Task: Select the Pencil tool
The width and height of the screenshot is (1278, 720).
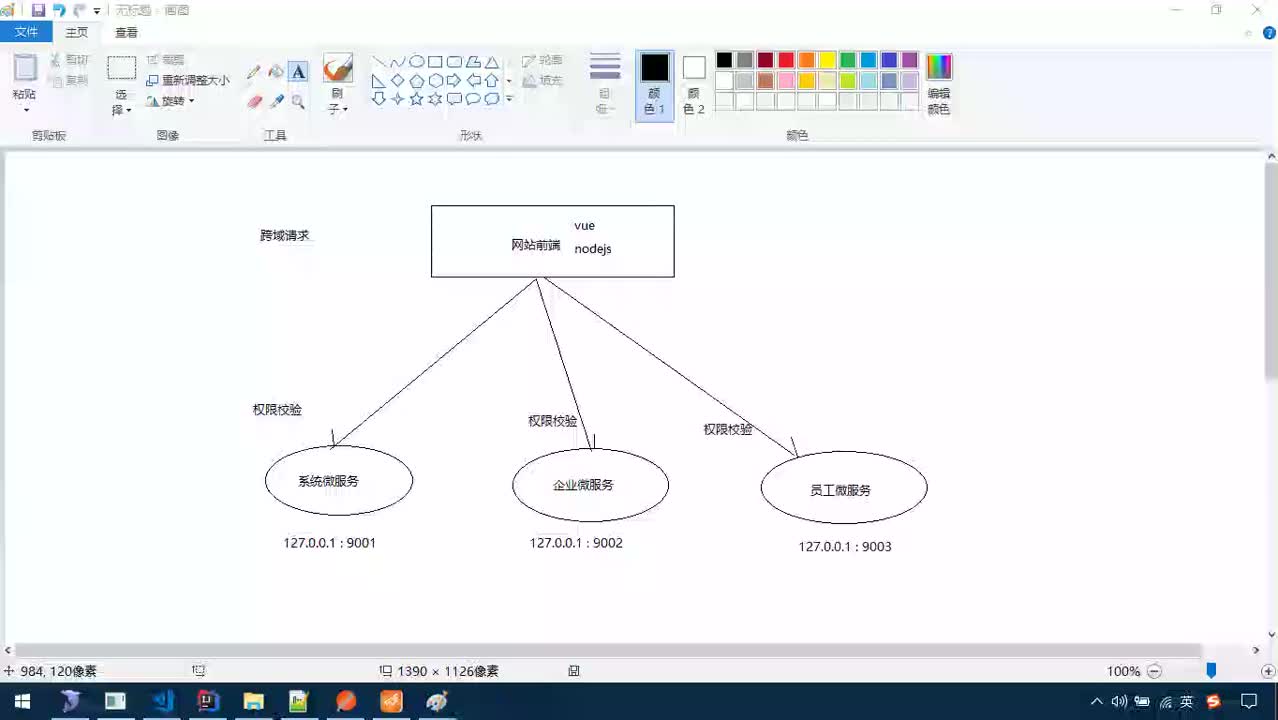Action: tap(254, 72)
